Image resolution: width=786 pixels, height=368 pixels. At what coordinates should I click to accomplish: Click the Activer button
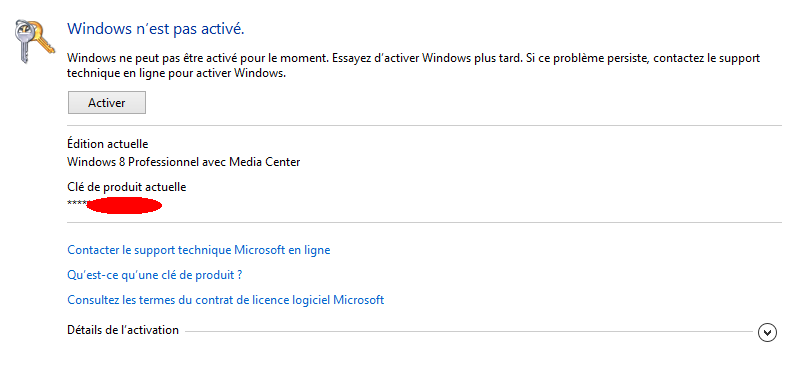(107, 103)
